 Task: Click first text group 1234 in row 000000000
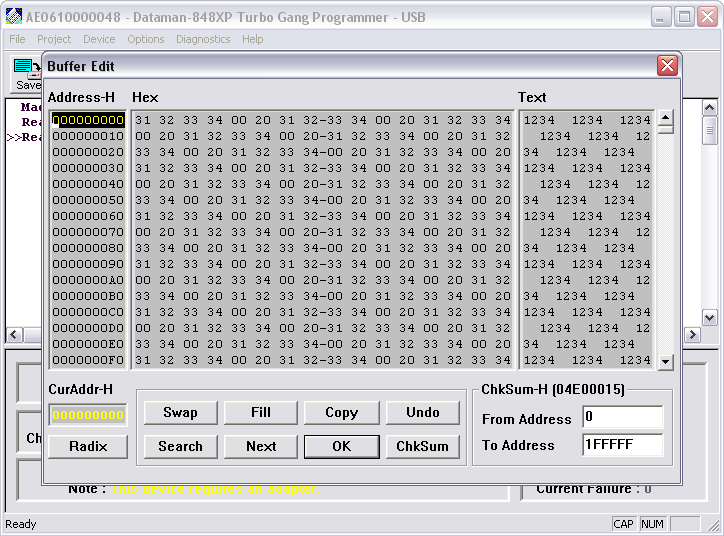[x=539, y=120]
